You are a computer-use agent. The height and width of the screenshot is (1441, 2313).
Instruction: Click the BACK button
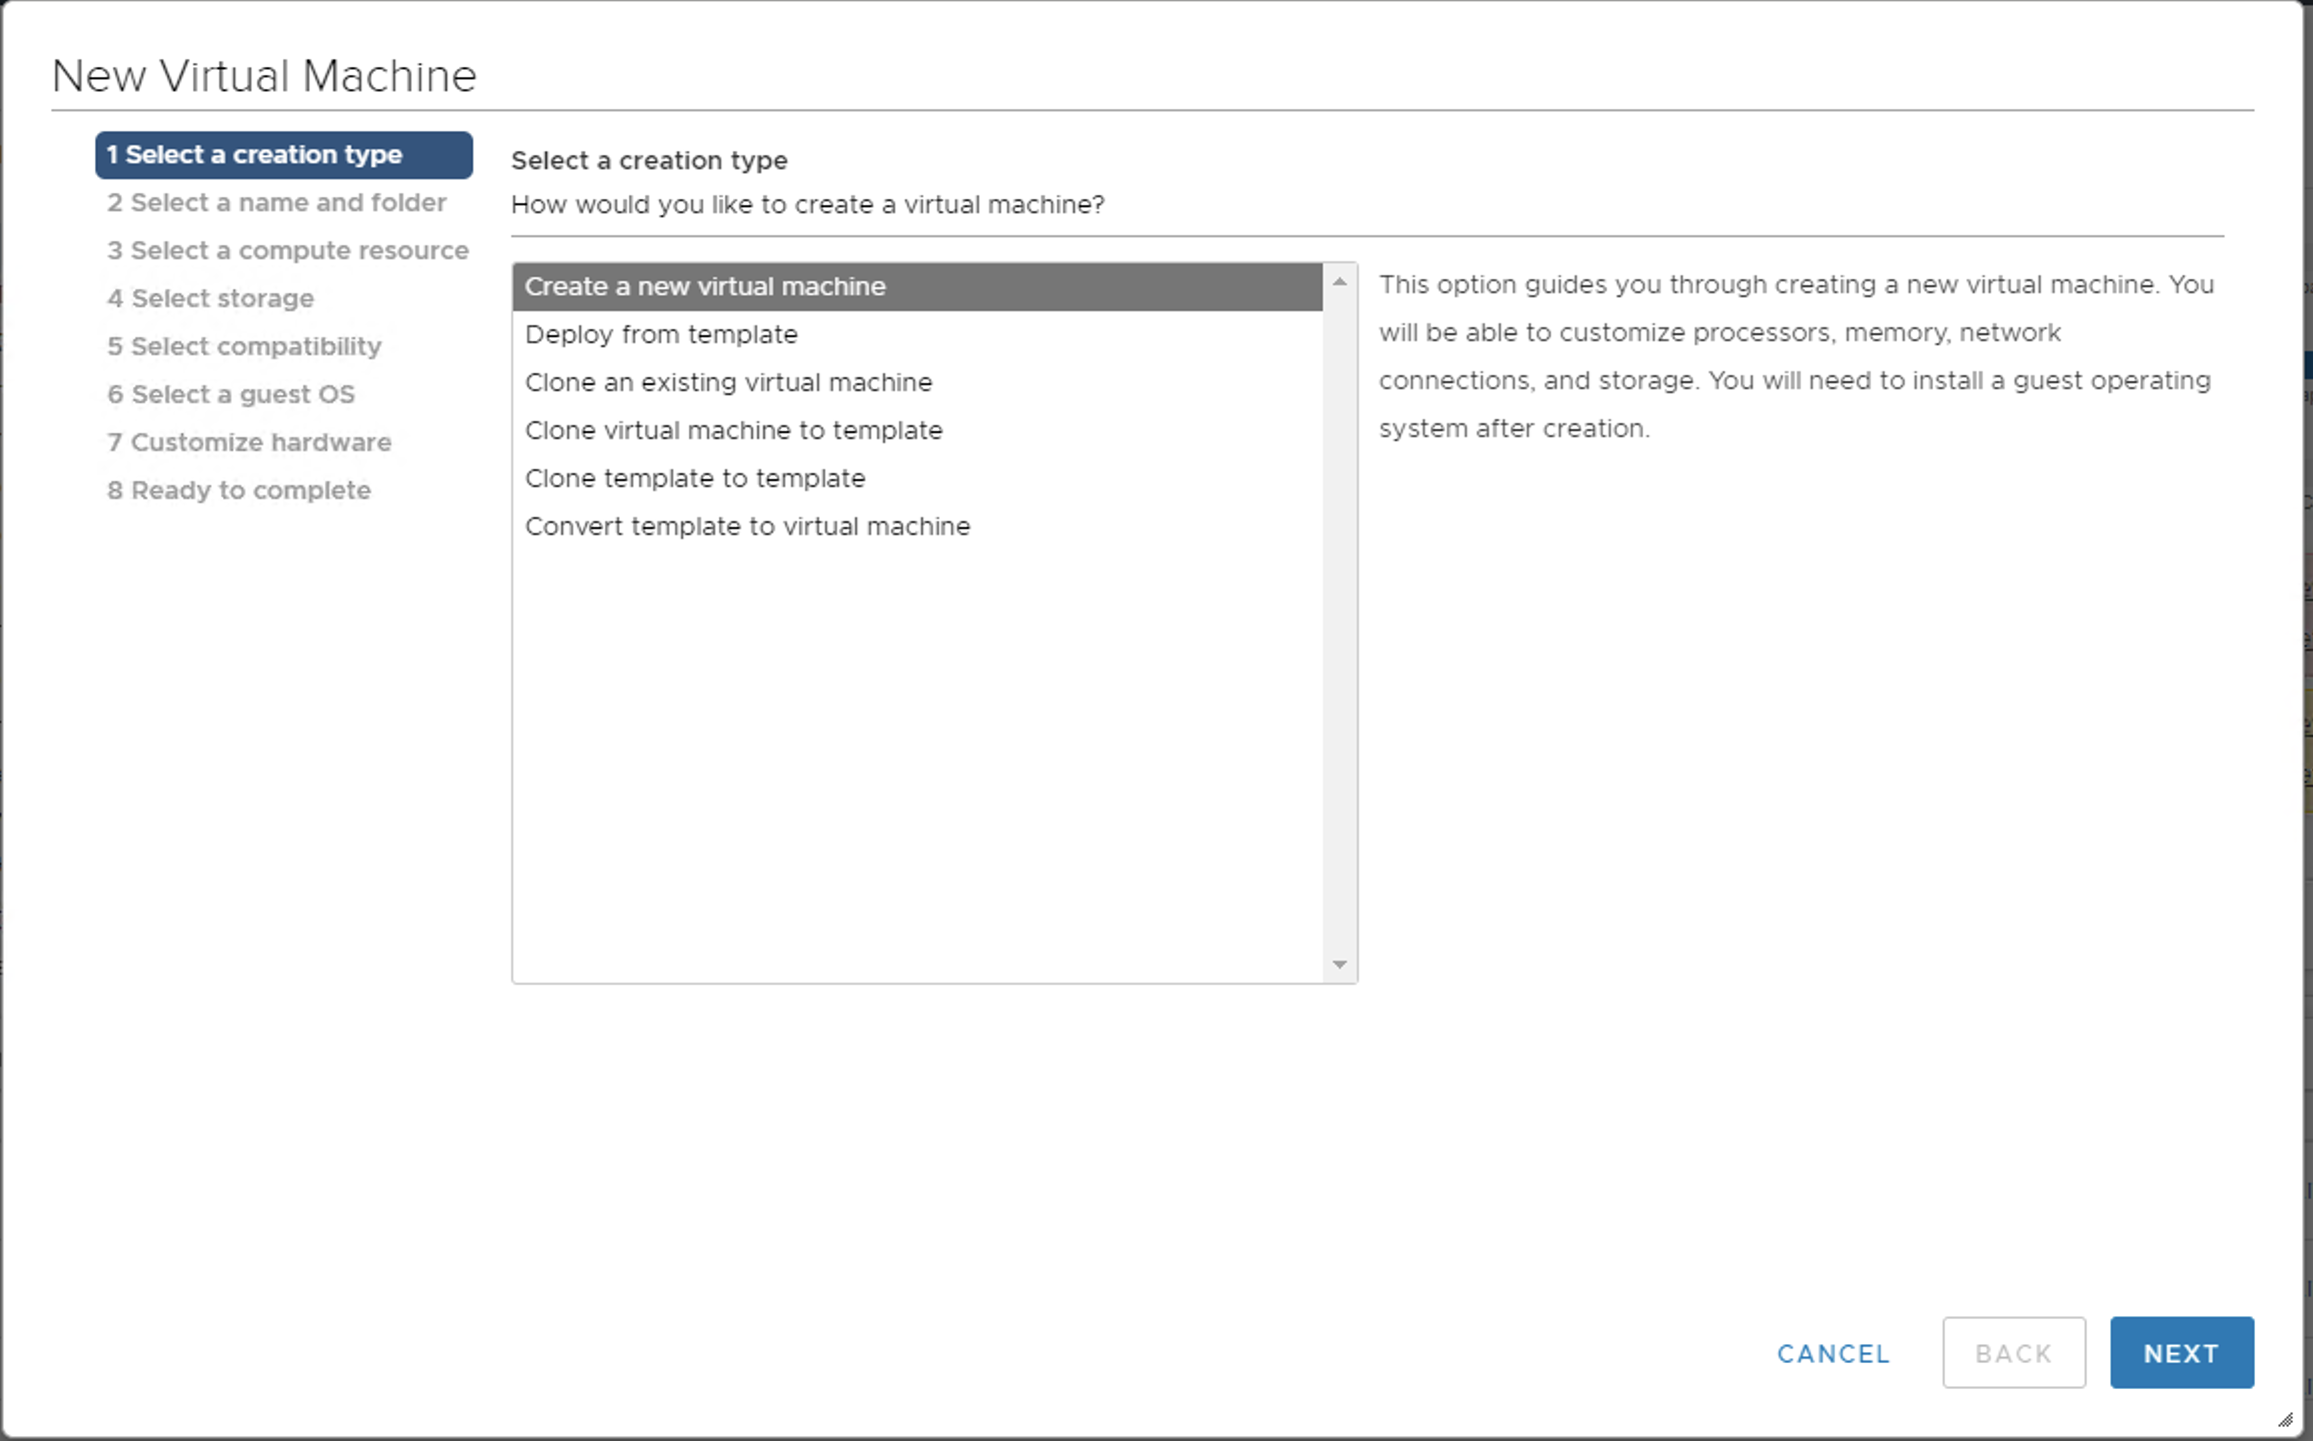[x=2013, y=1354]
